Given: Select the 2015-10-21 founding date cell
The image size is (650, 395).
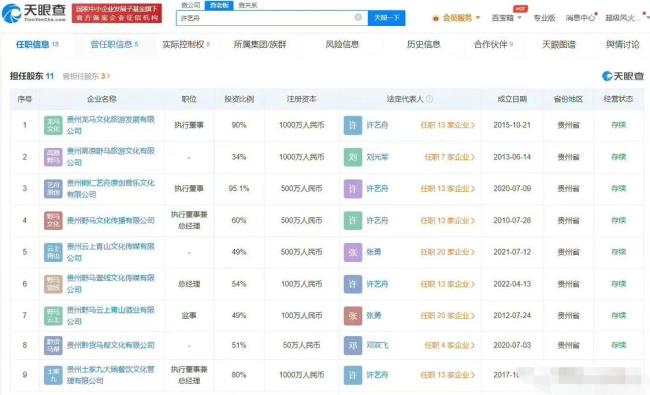Looking at the screenshot, I should (x=512, y=125).
